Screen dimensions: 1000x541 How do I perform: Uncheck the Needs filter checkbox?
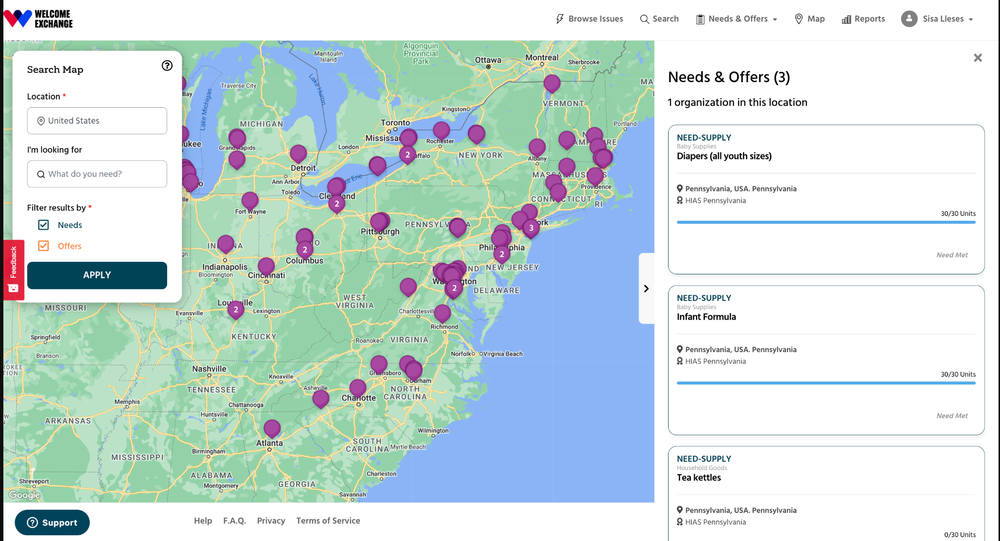pos(44,225)
